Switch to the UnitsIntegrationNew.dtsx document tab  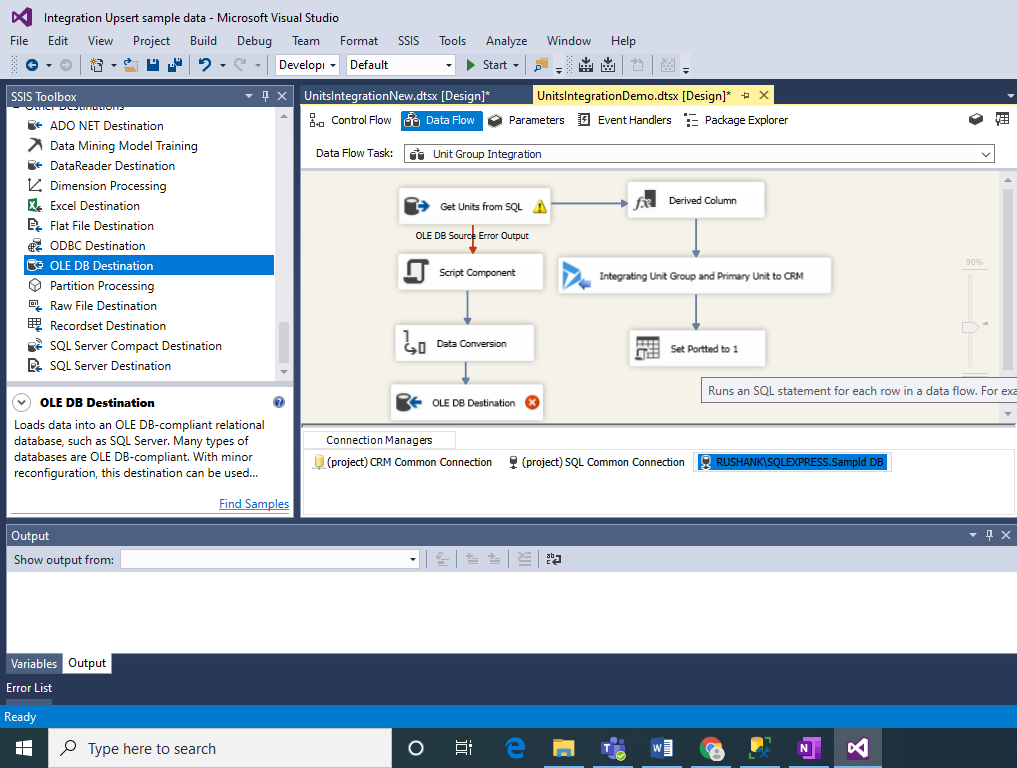click(x=397, y=96)
